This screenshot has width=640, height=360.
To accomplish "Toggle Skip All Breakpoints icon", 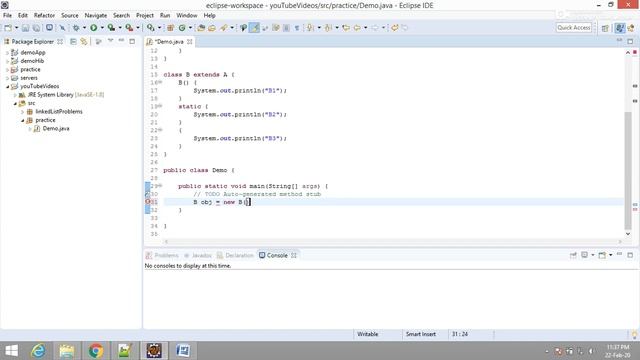I will [62, 28].
